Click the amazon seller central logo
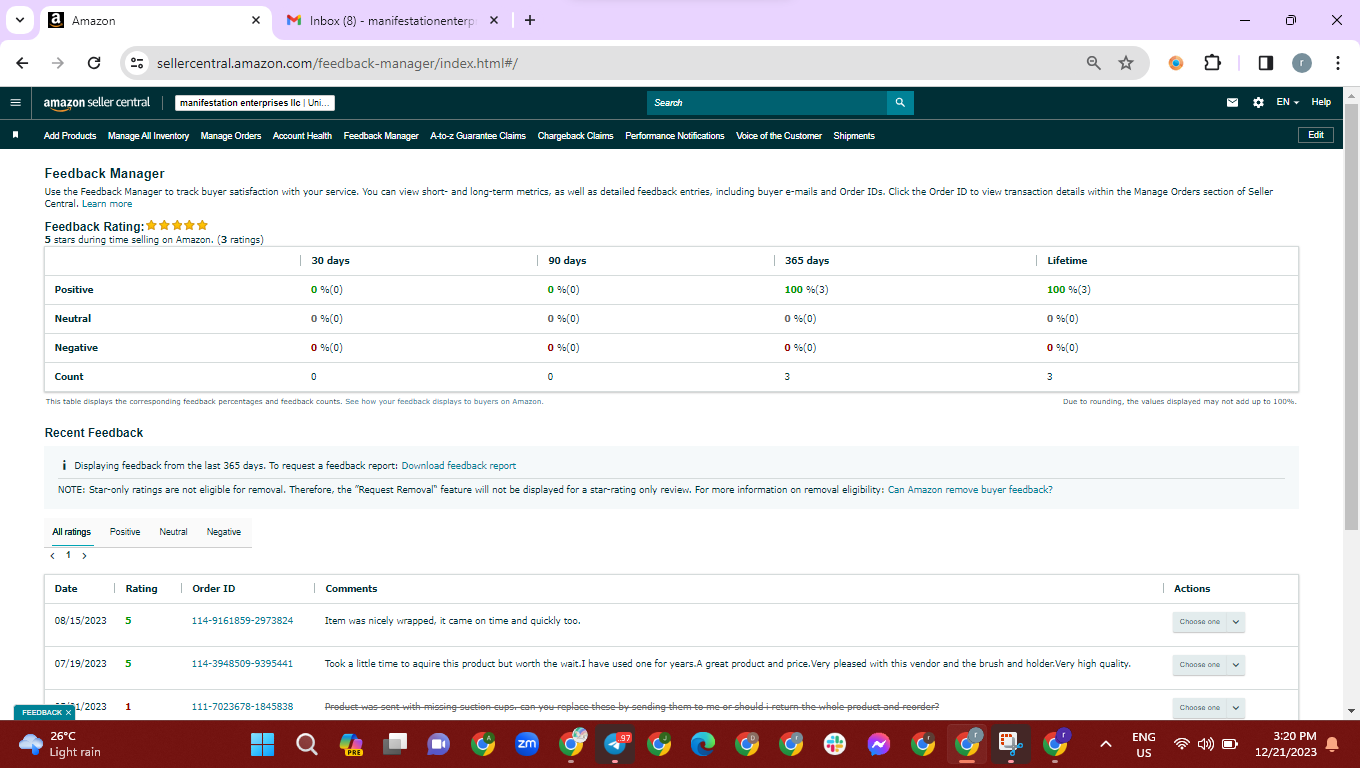1360x768 pixels. point(97,102)
